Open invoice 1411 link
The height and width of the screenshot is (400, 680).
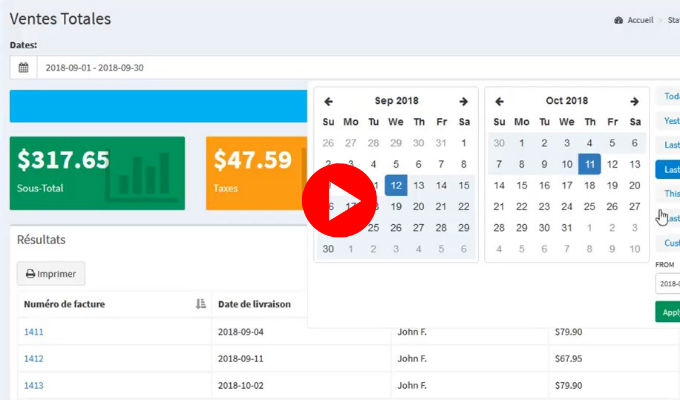33,331
